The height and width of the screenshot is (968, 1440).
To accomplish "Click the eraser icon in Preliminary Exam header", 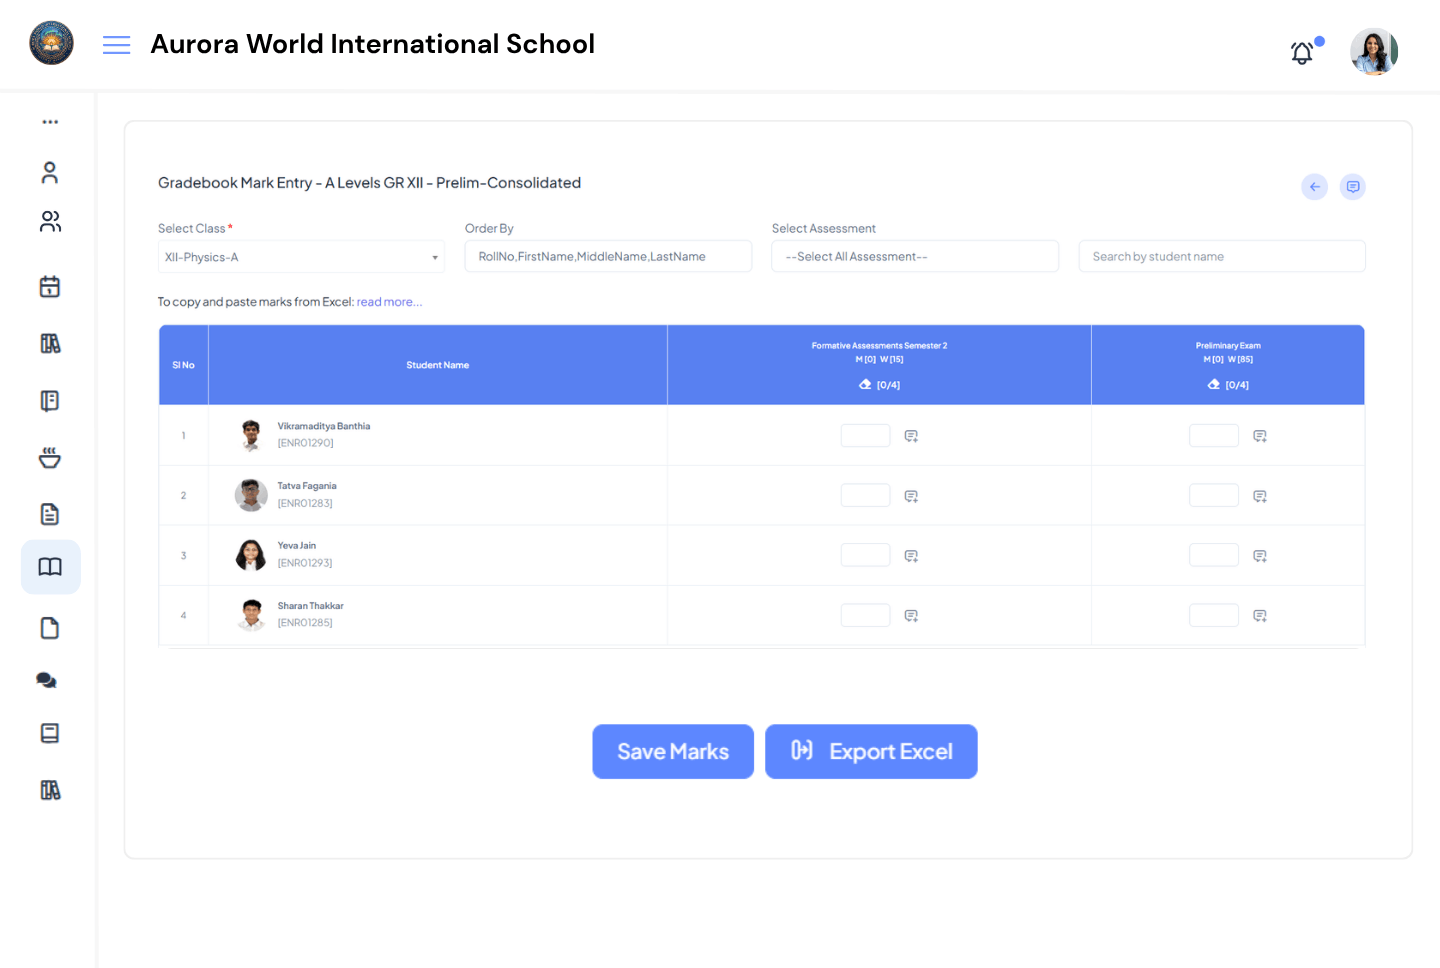I will (1213, 384).
